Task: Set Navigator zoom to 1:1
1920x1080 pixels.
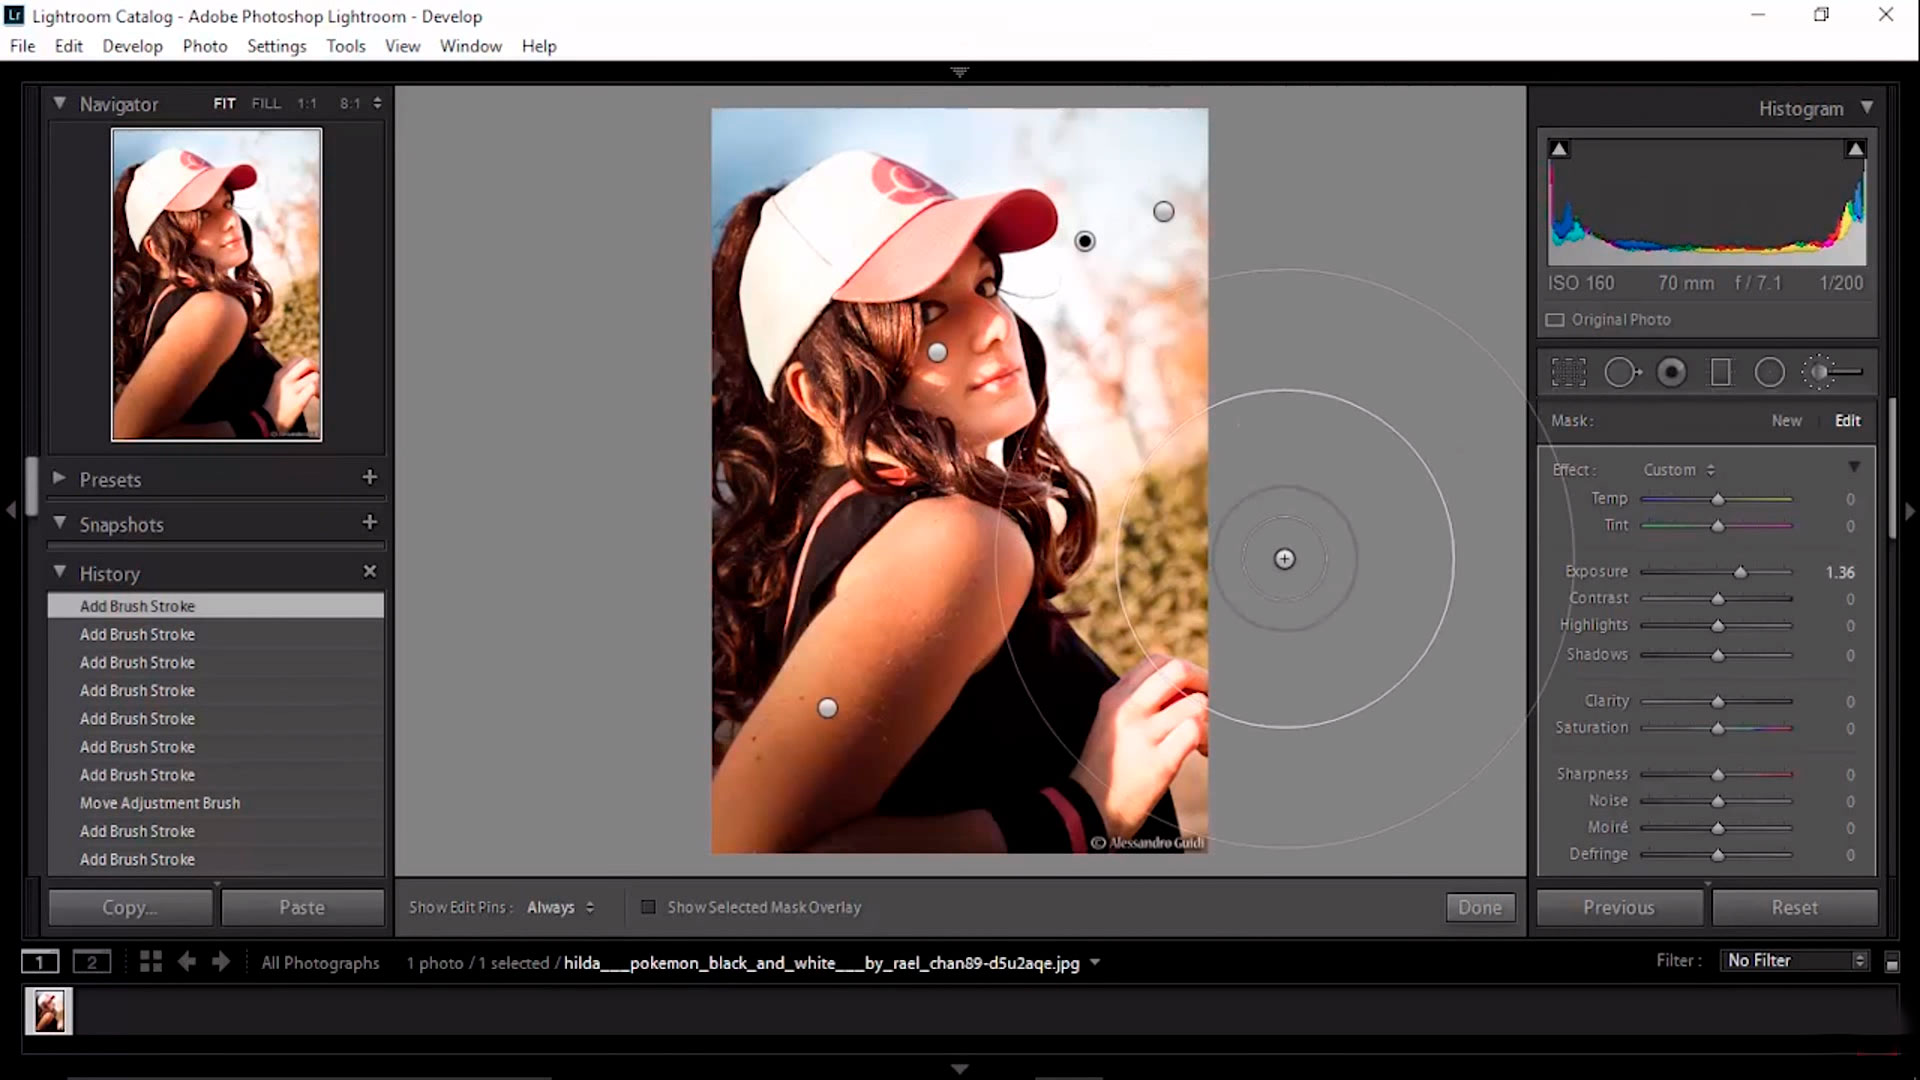Action: tap(307, 103)
